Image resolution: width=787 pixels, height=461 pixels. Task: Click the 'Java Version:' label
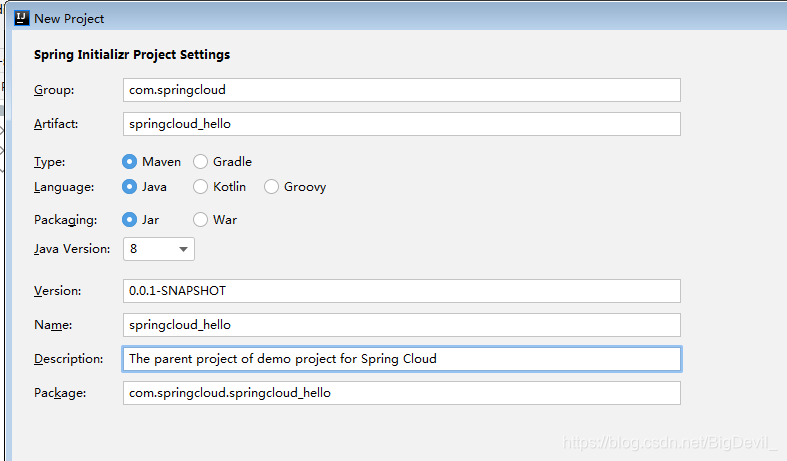click(x=72, y=249)
